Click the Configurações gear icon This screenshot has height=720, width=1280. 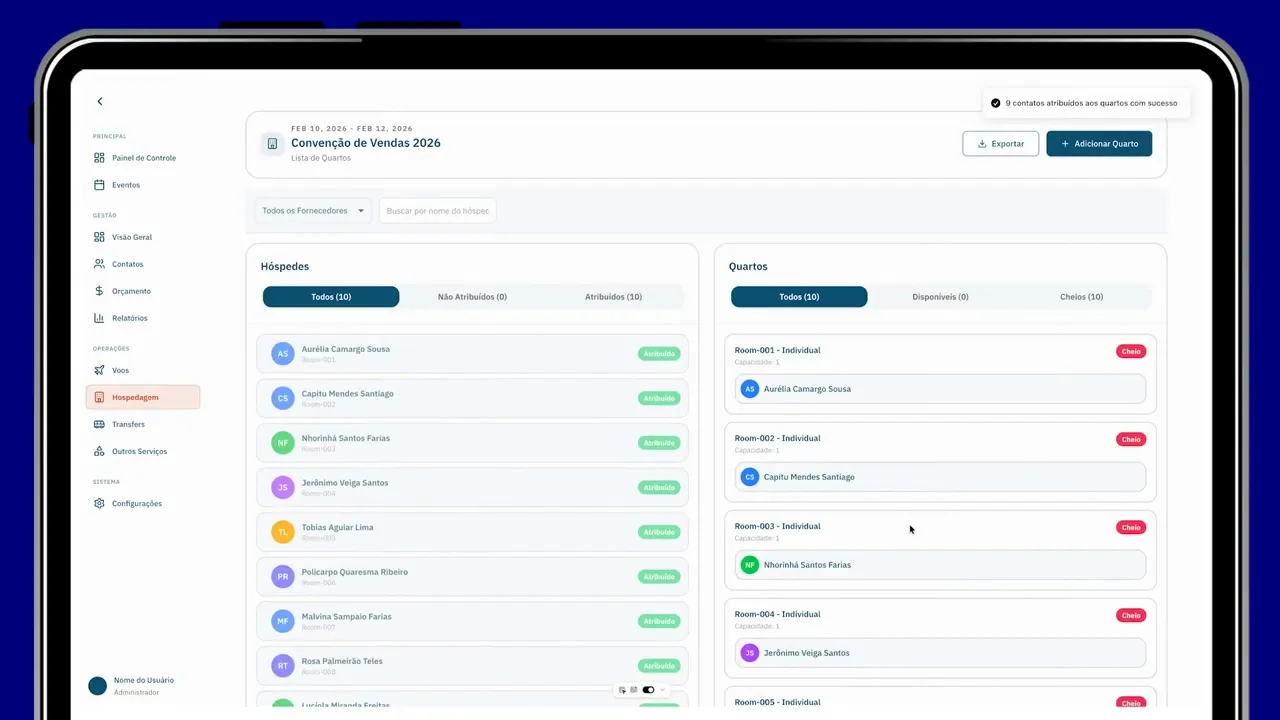[x=99, y=503]
